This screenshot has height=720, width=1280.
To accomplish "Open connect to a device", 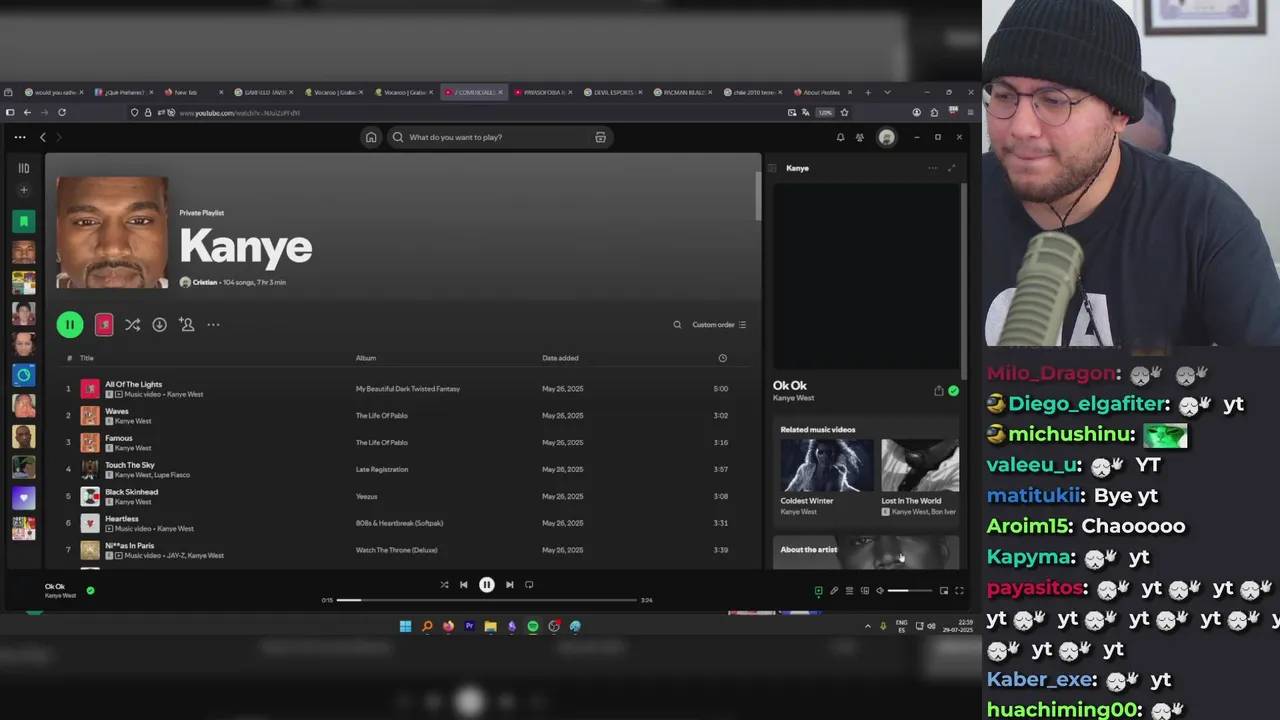I will point(865,591).
